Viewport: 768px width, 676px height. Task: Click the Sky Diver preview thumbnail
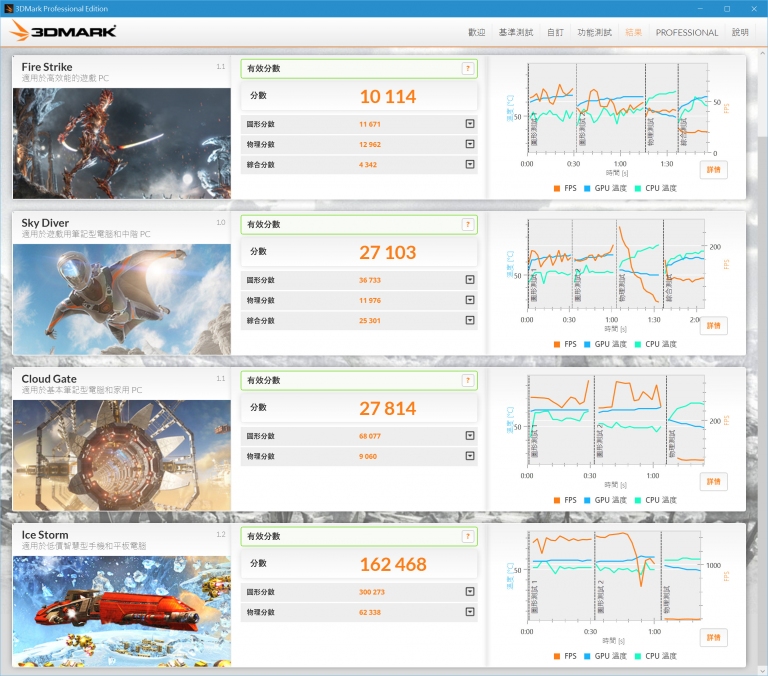coord(121,299)
